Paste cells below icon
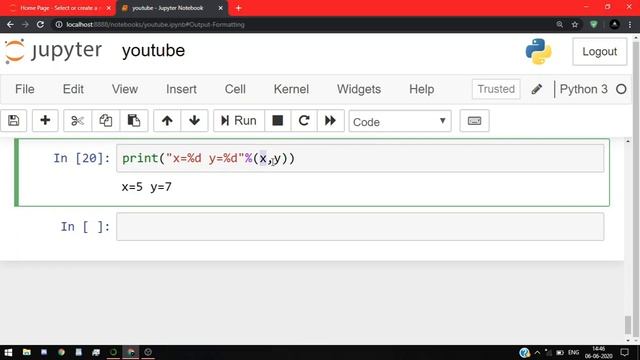 click(x=134, y=121)
